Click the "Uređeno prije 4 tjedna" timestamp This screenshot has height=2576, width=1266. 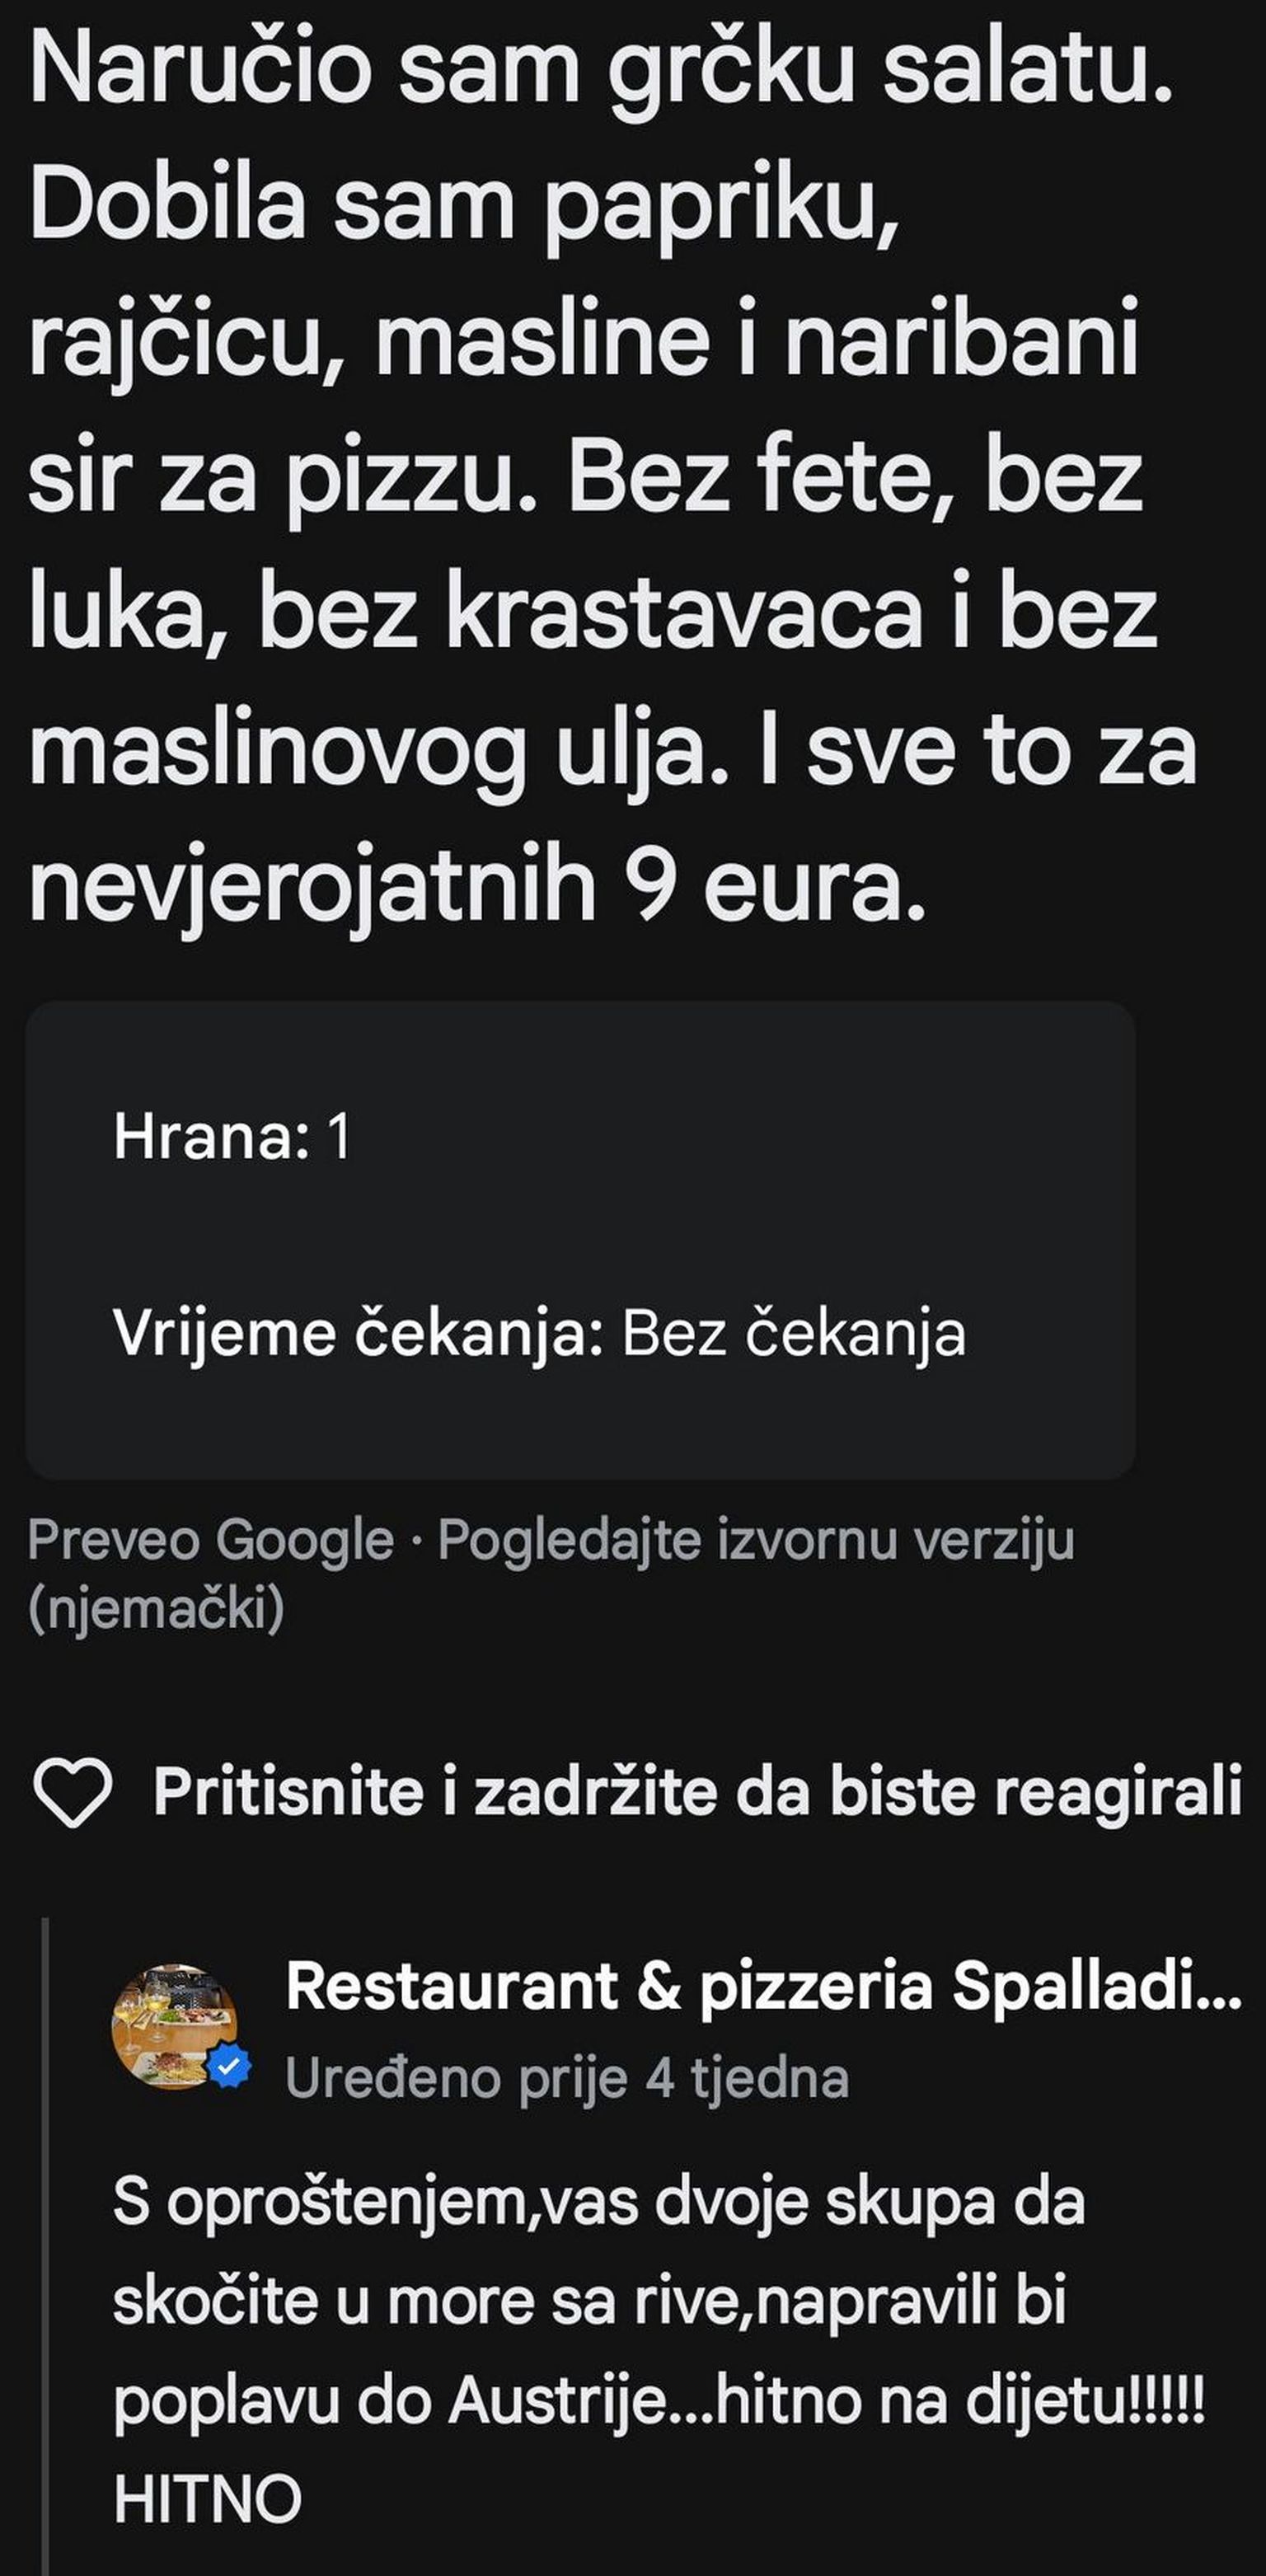(567, 2078)
